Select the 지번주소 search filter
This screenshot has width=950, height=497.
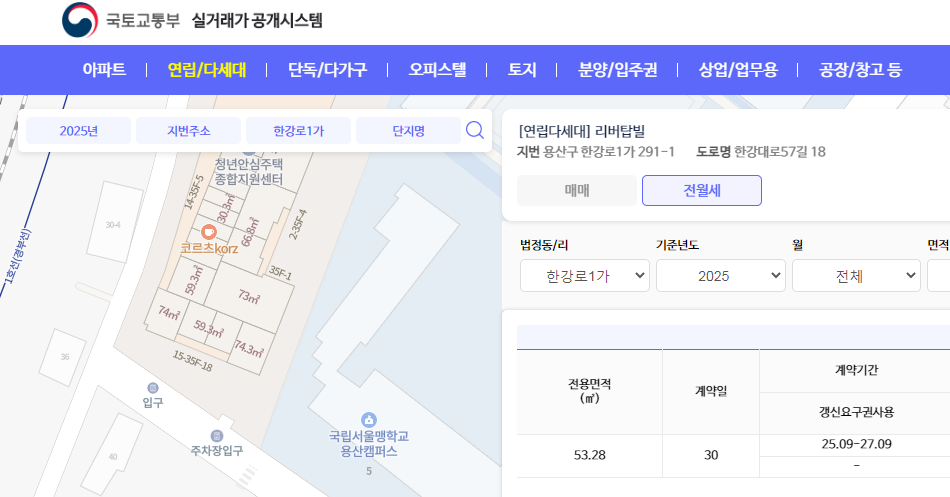tap(188, 131)
